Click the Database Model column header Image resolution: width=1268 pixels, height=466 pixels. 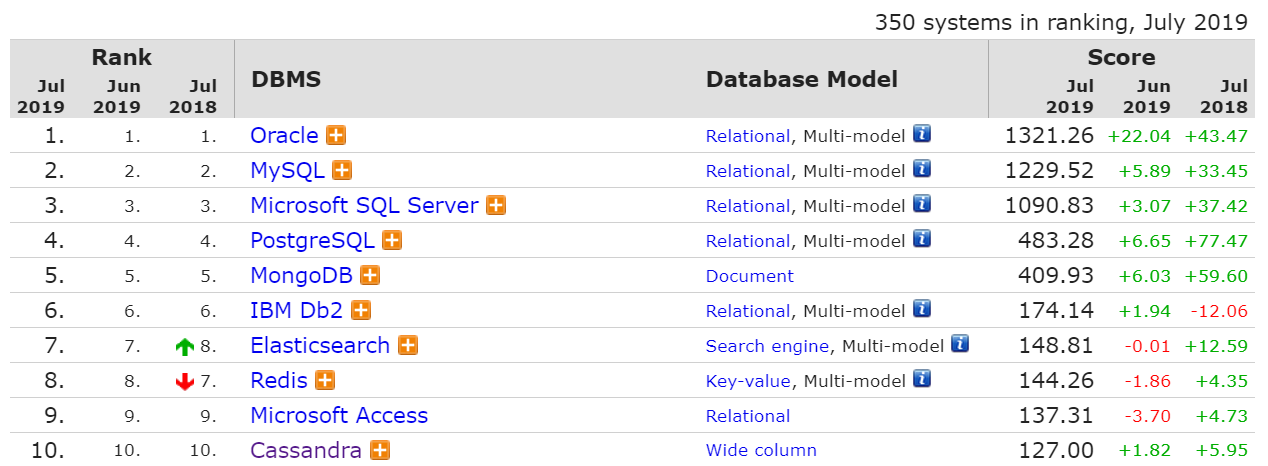click(x=802, y=79)
